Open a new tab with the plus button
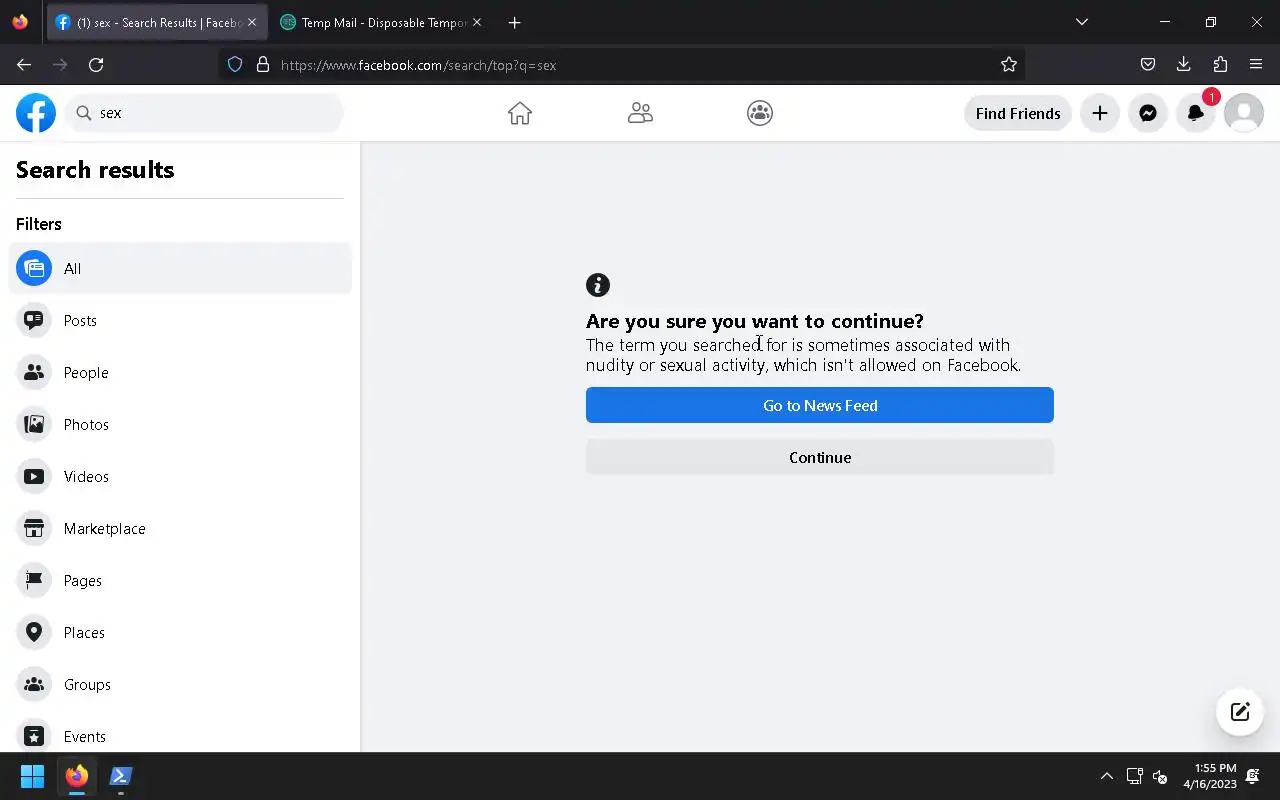 coord(514,22)
